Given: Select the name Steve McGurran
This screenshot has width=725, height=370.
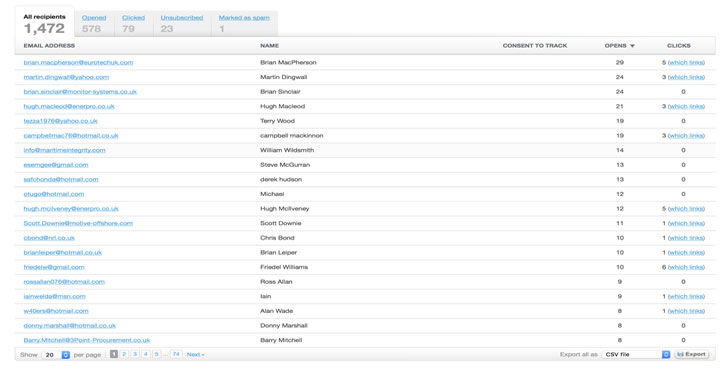Looking at the screenshot, I should [x=285, y=165].
